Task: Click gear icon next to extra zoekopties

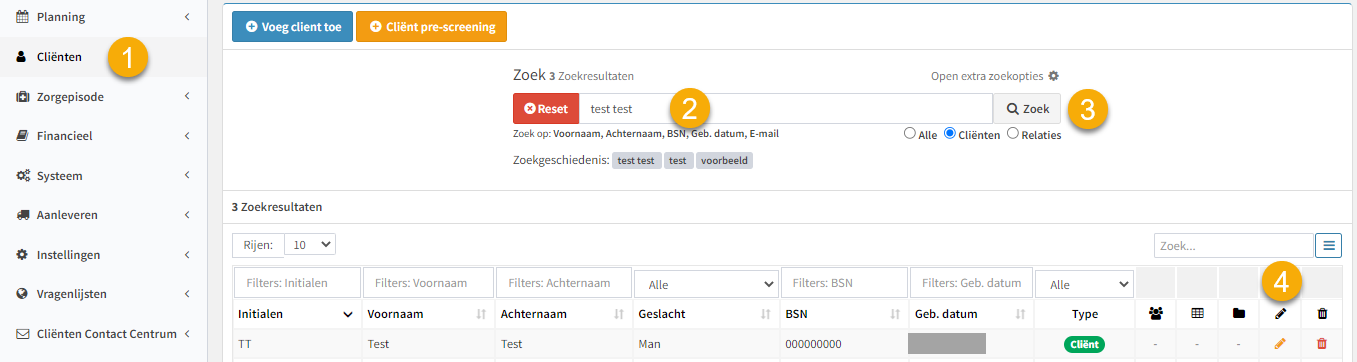Action: point(1053,76)
